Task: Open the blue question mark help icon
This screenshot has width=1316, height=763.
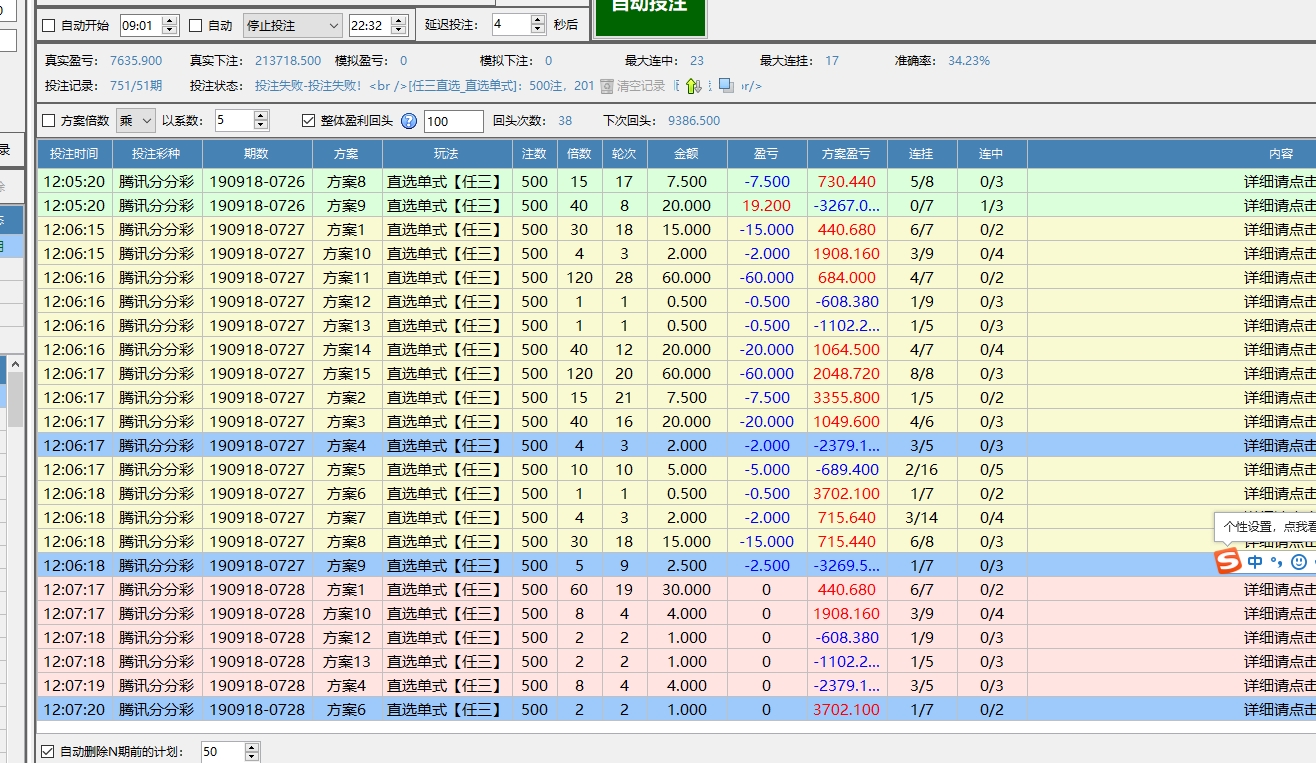Action: [408, 121]
